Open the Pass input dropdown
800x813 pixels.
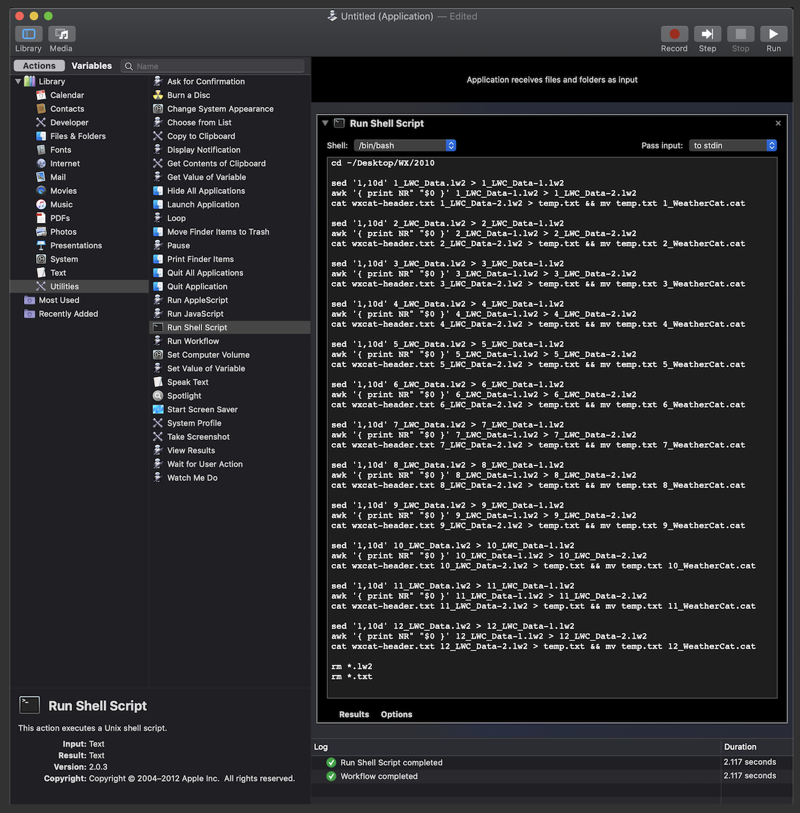pos(733,146)
